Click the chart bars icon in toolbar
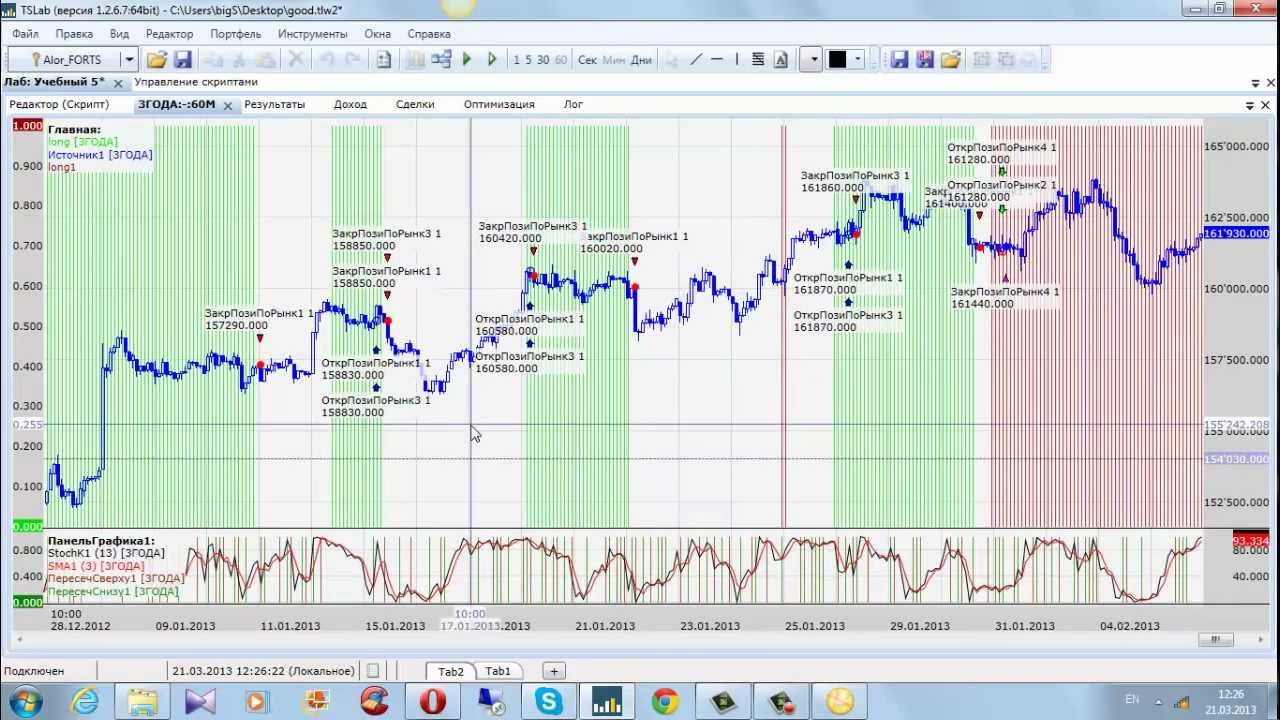The width and height of the screenshot is (1280, 720). coord(415,60)
